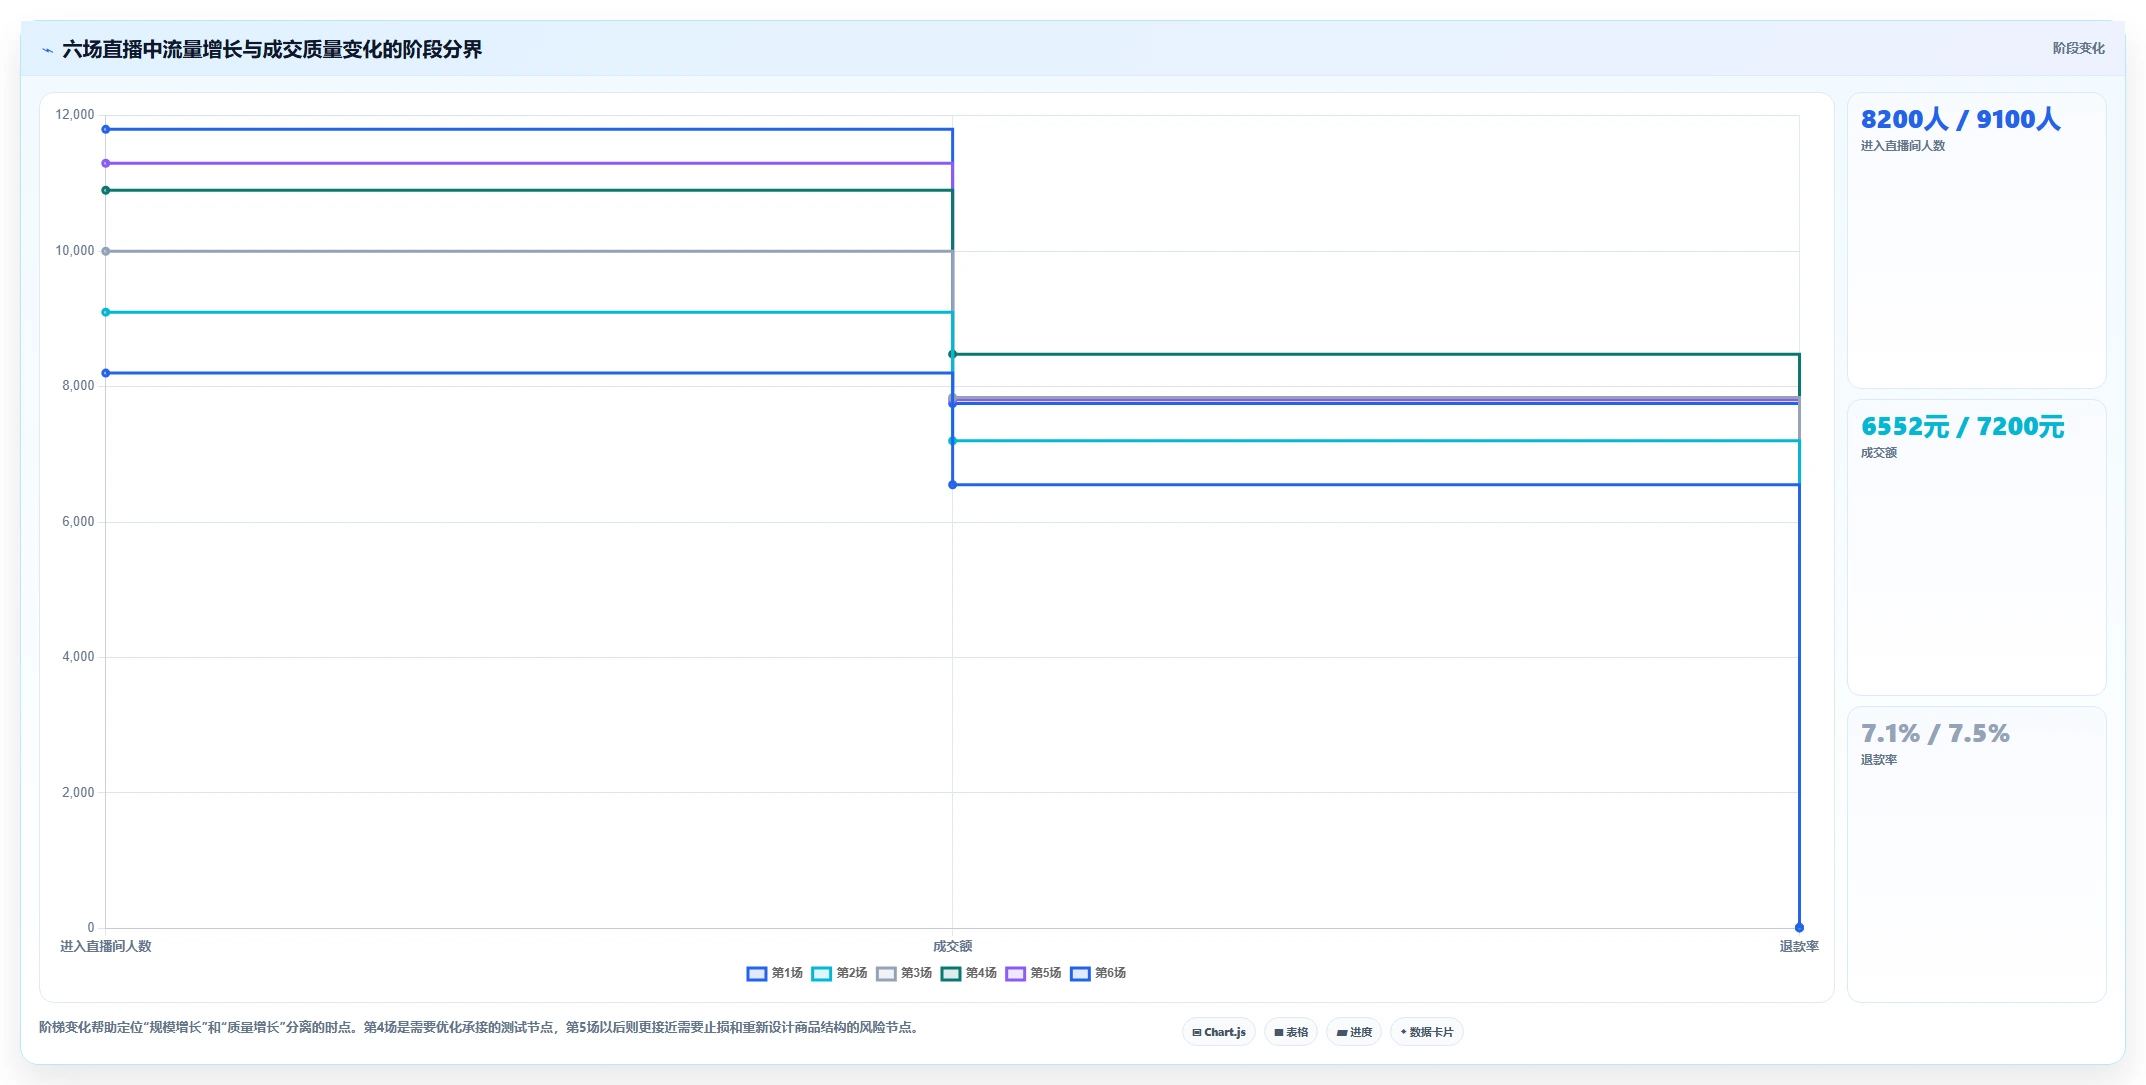The image size is (2146, 1085).
Task: Click the 进入直播间人数 label in the first card
Action: 1902,146
